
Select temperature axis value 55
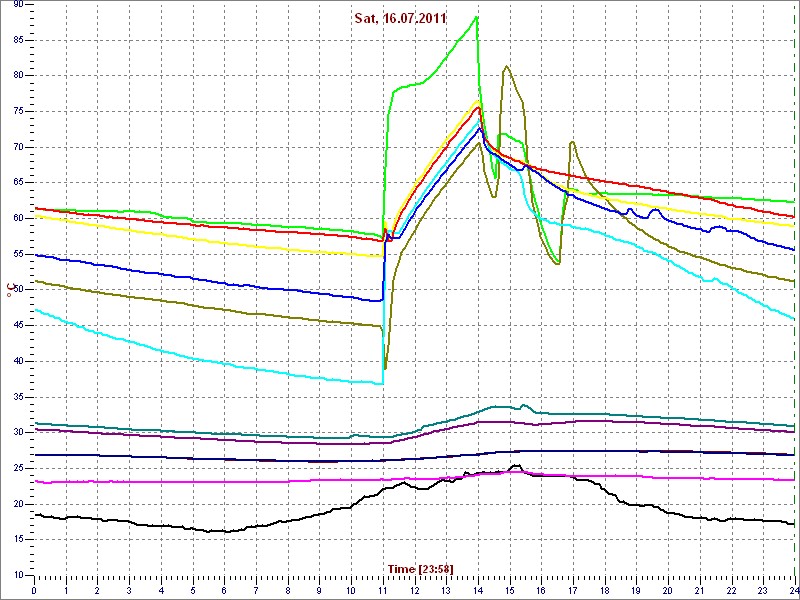[x=18, y=254]
